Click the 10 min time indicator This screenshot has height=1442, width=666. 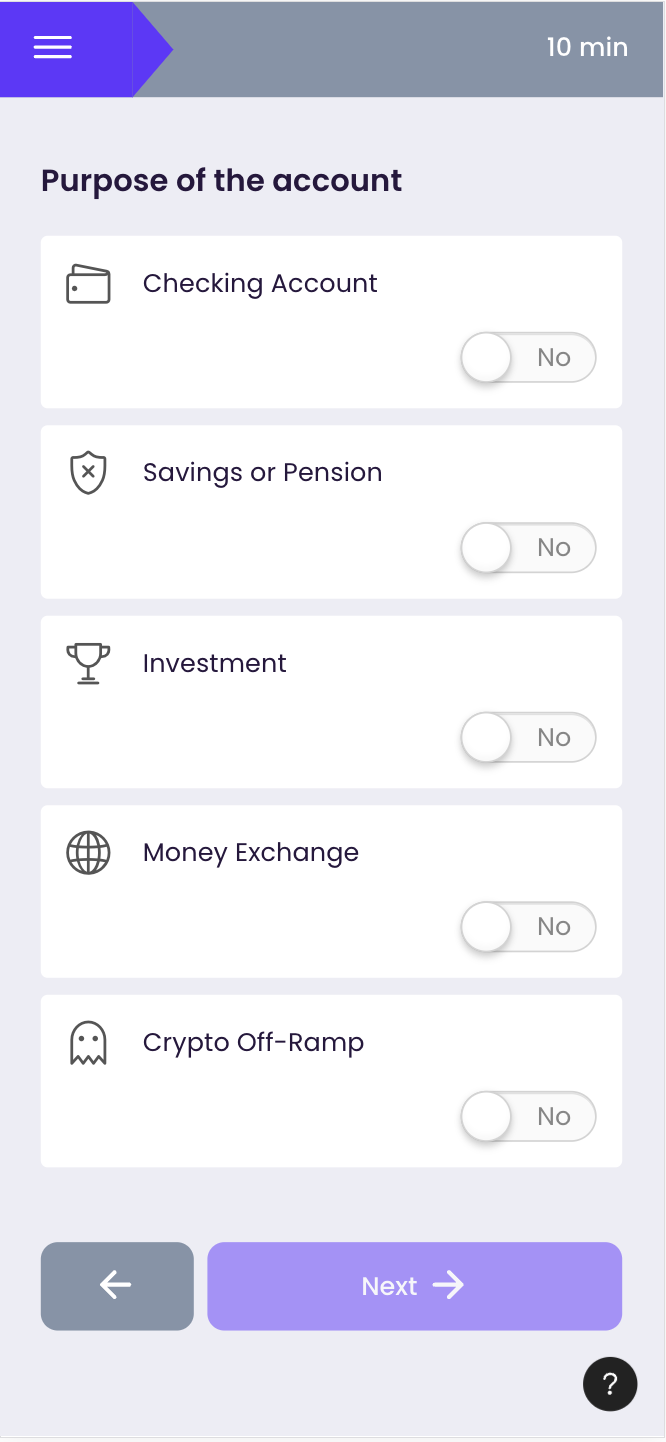coord(587,47)
